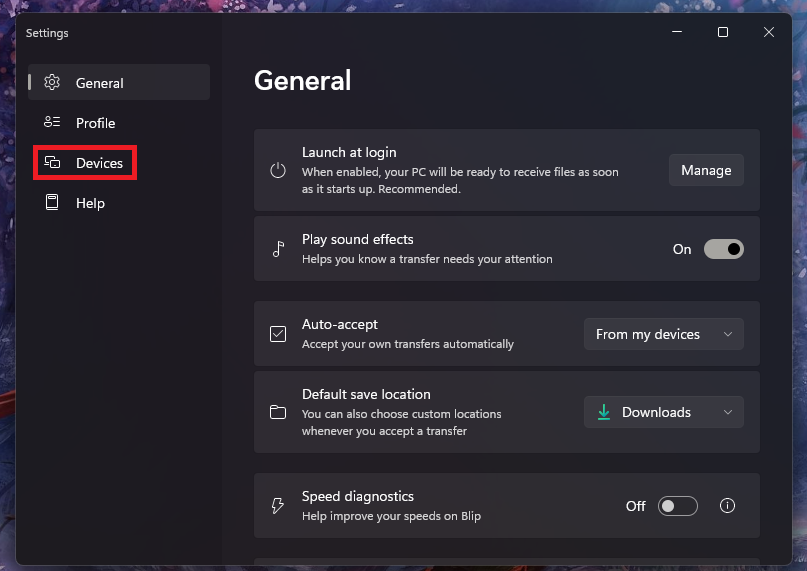
Task: Click the Devices icon in sidebar
Action: (x=52, y=163)
